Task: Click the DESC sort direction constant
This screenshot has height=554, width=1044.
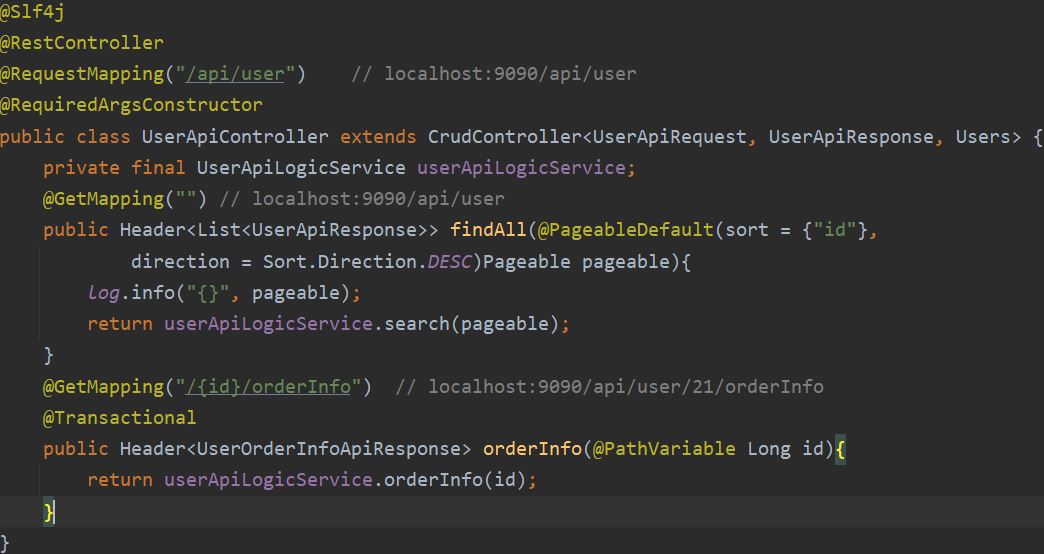Action: coord(449,261)
